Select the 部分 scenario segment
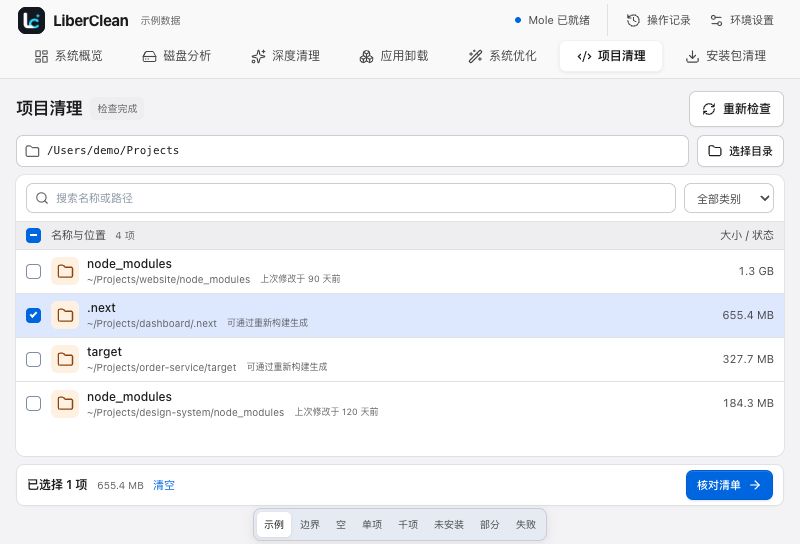The image size is (800, 544). click(490, 525)
